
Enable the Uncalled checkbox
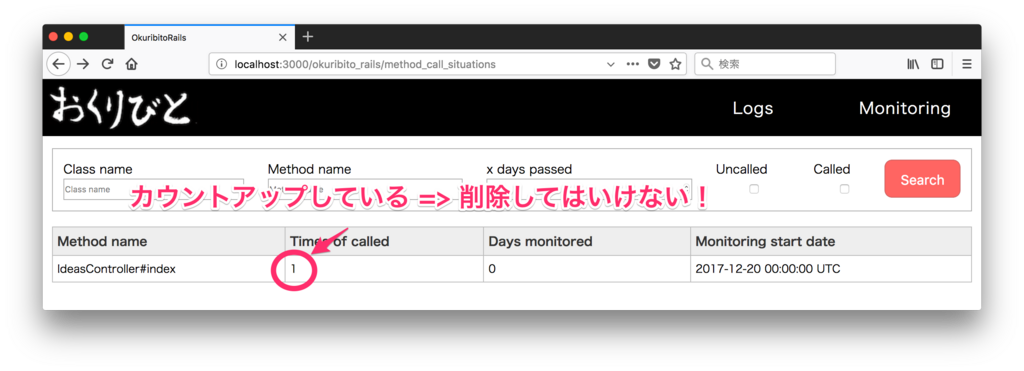754,189
